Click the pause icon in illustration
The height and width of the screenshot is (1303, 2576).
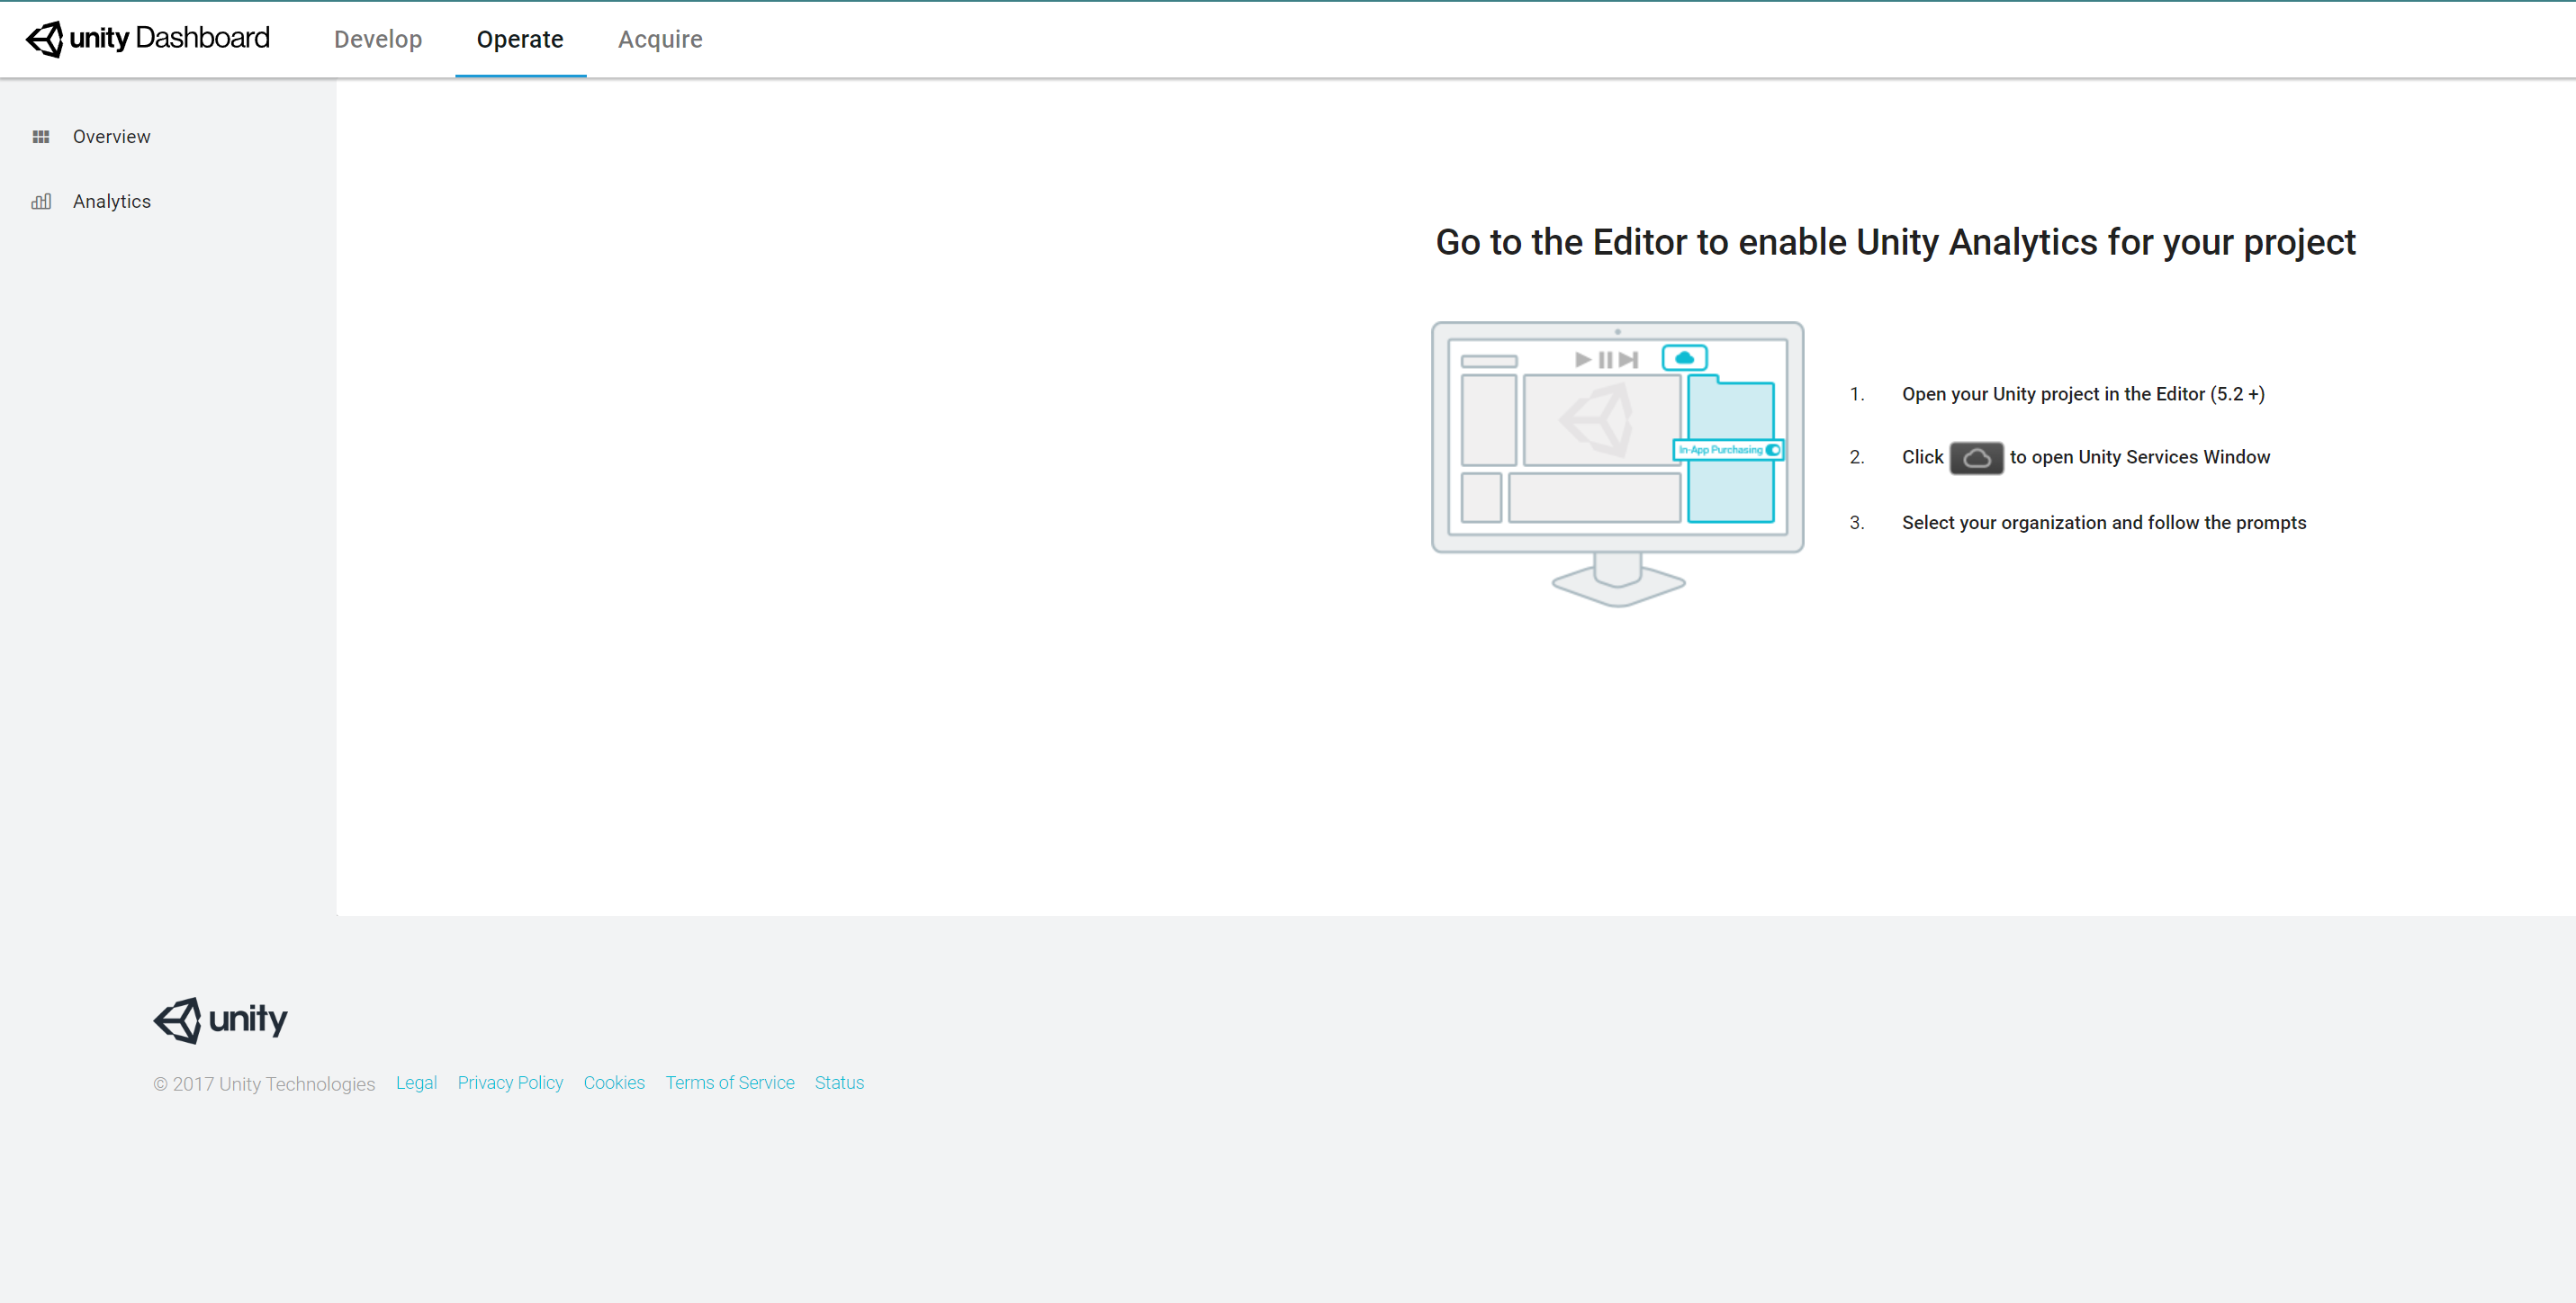1605,360
